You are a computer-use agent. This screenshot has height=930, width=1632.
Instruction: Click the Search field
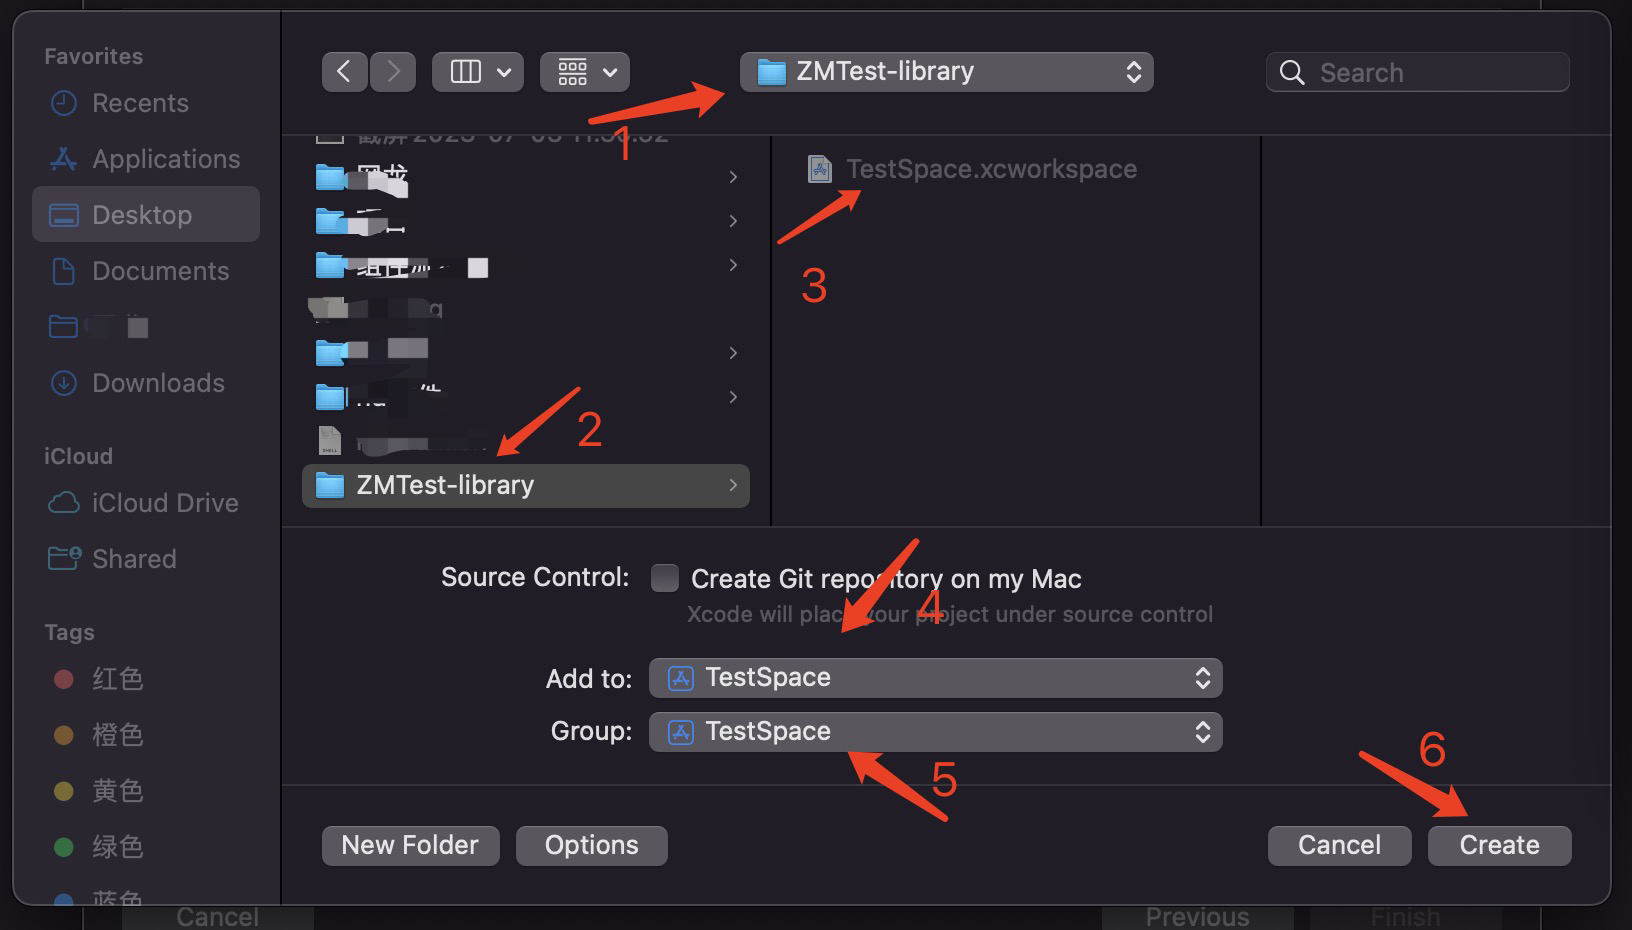click(x=1417, y=72)
